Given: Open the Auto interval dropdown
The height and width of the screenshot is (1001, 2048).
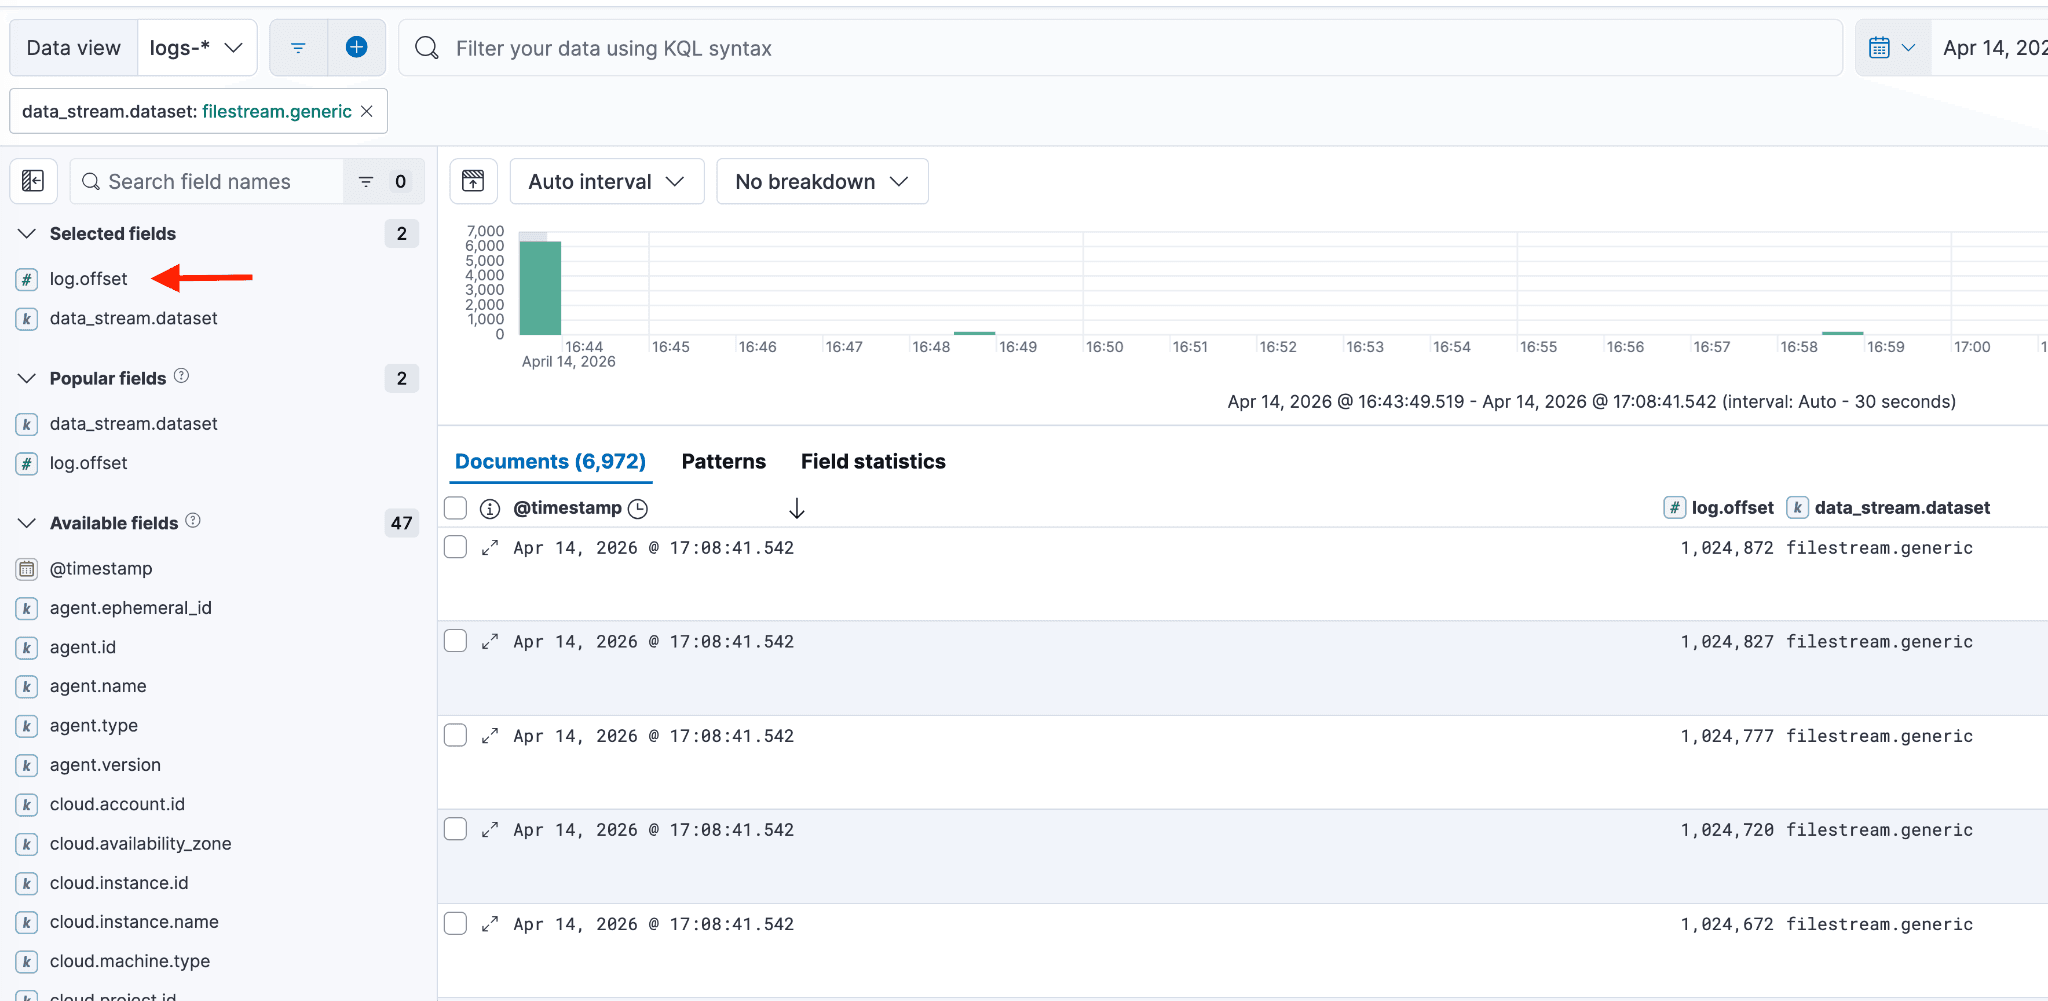Looking at the screenshot, I should 606,181.
